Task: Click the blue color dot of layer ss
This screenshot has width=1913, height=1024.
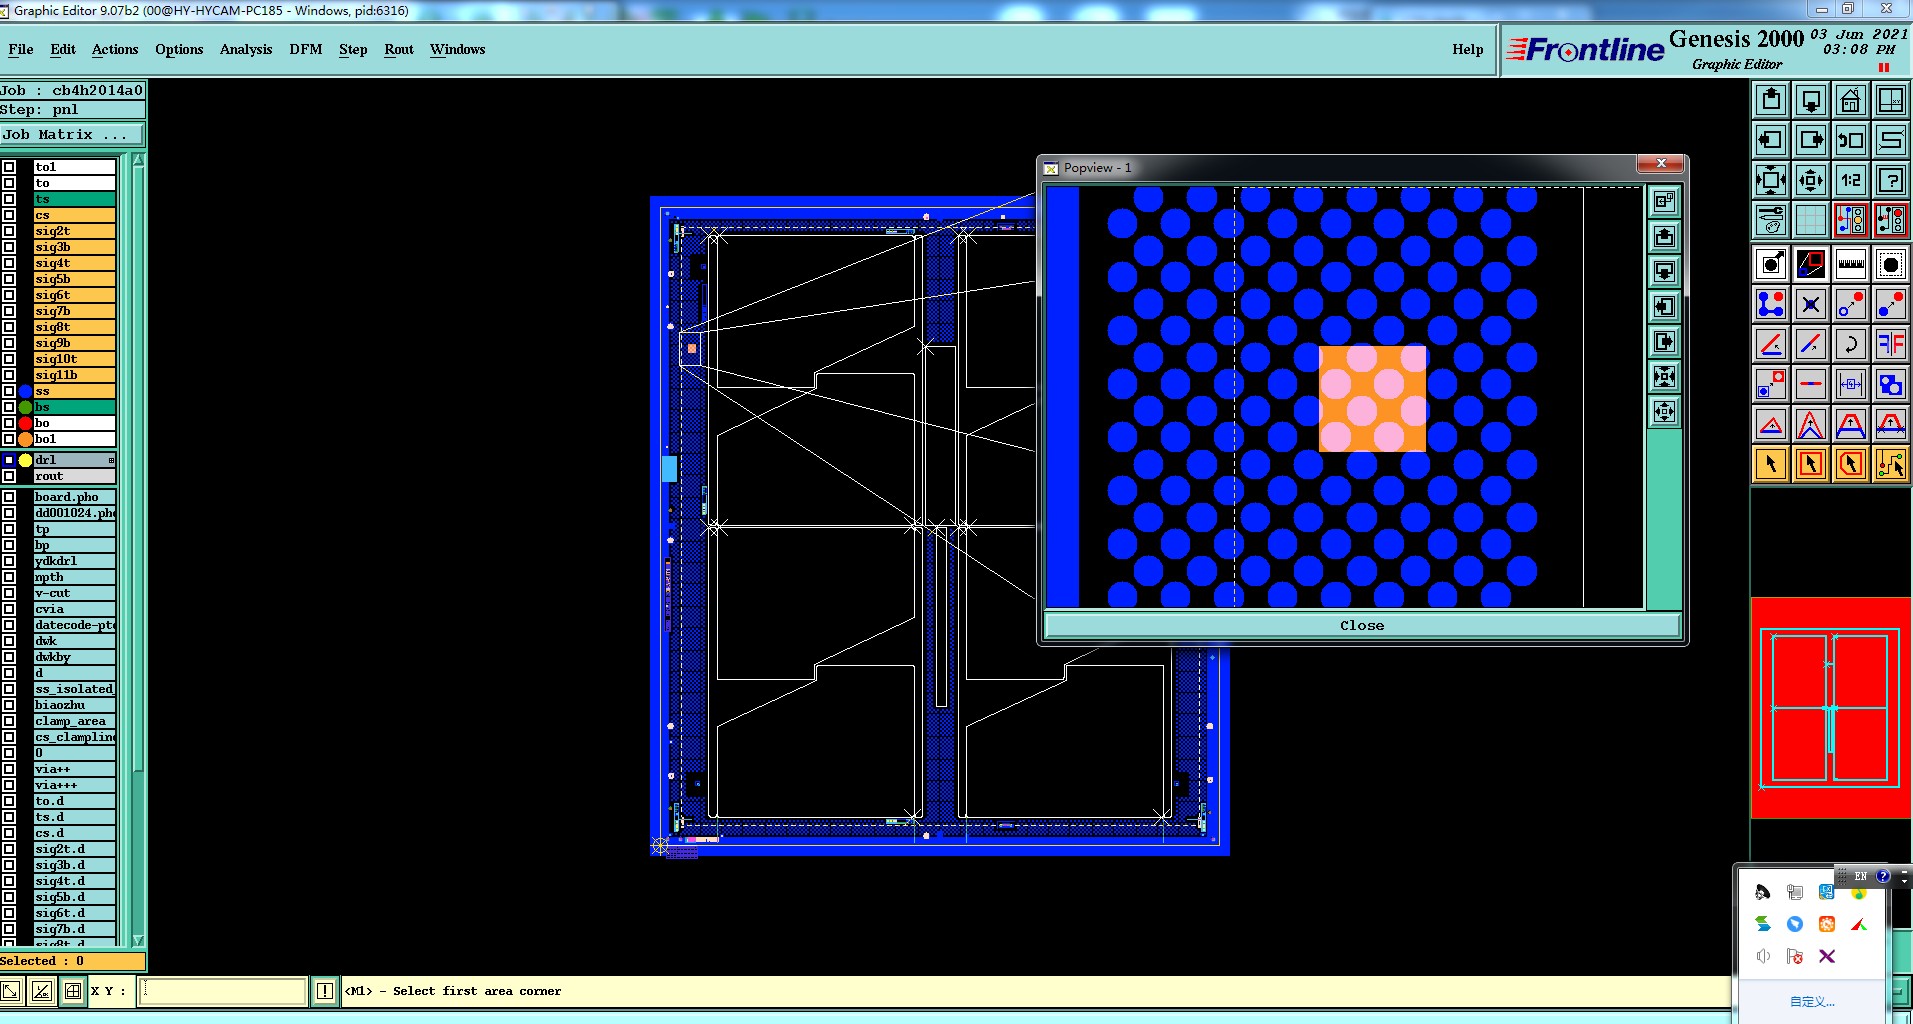Action: click(26, 391)
